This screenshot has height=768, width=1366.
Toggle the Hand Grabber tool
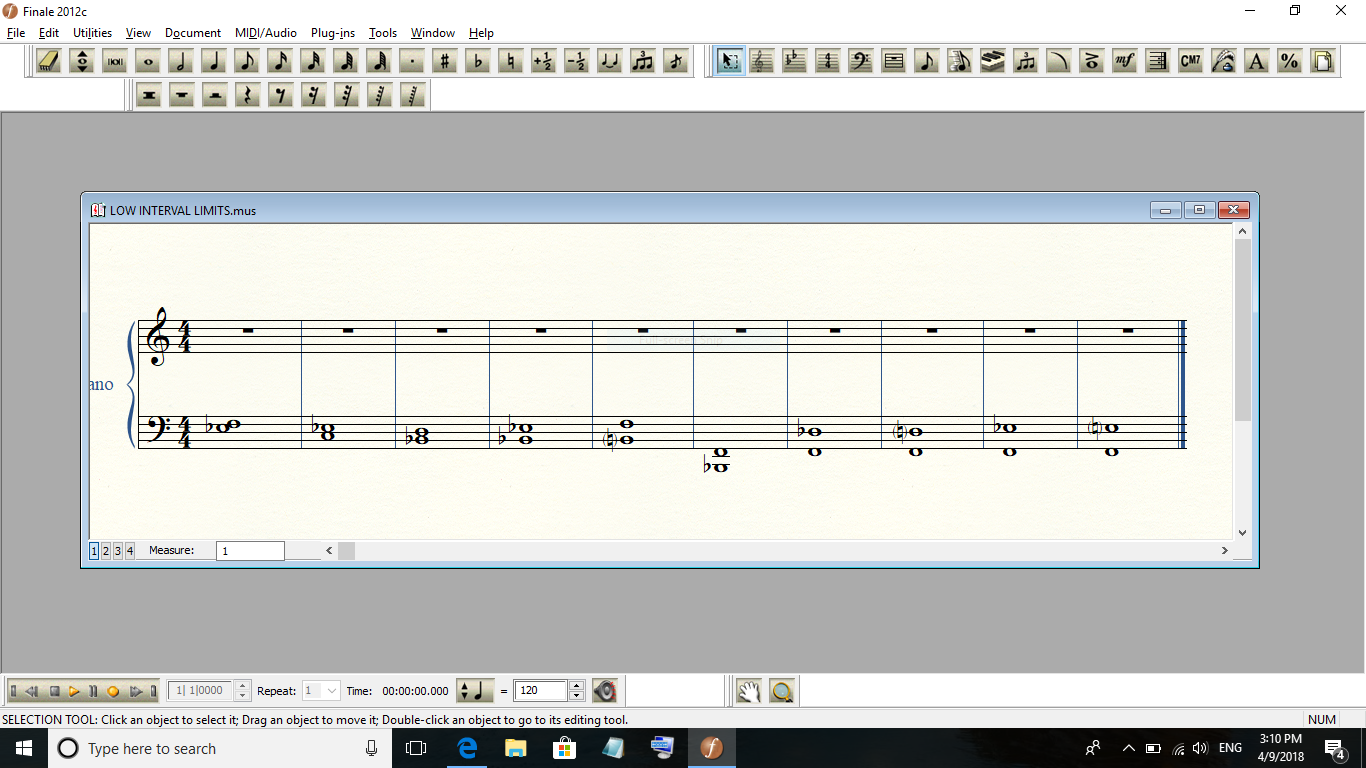749,691
